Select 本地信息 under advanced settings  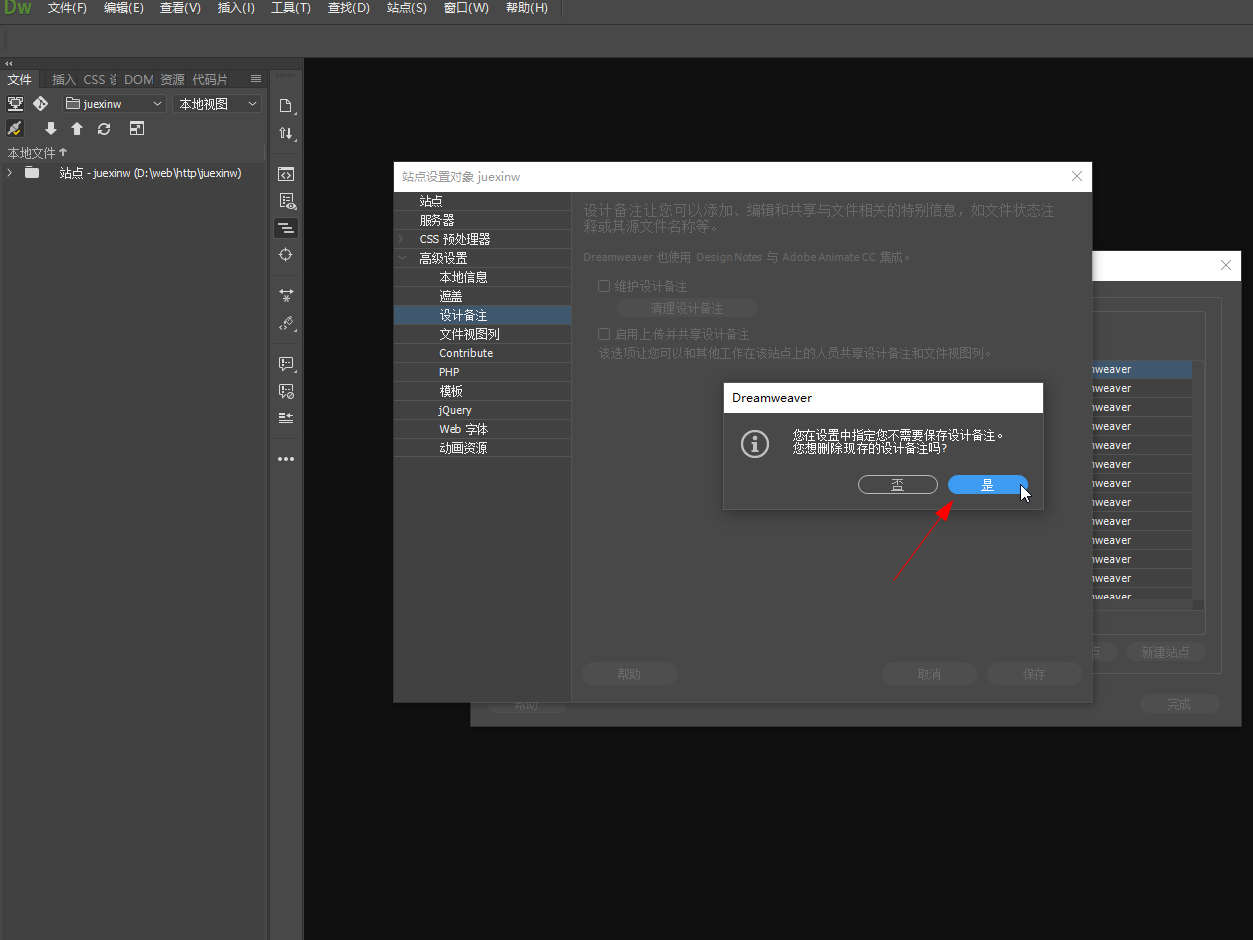483,277
